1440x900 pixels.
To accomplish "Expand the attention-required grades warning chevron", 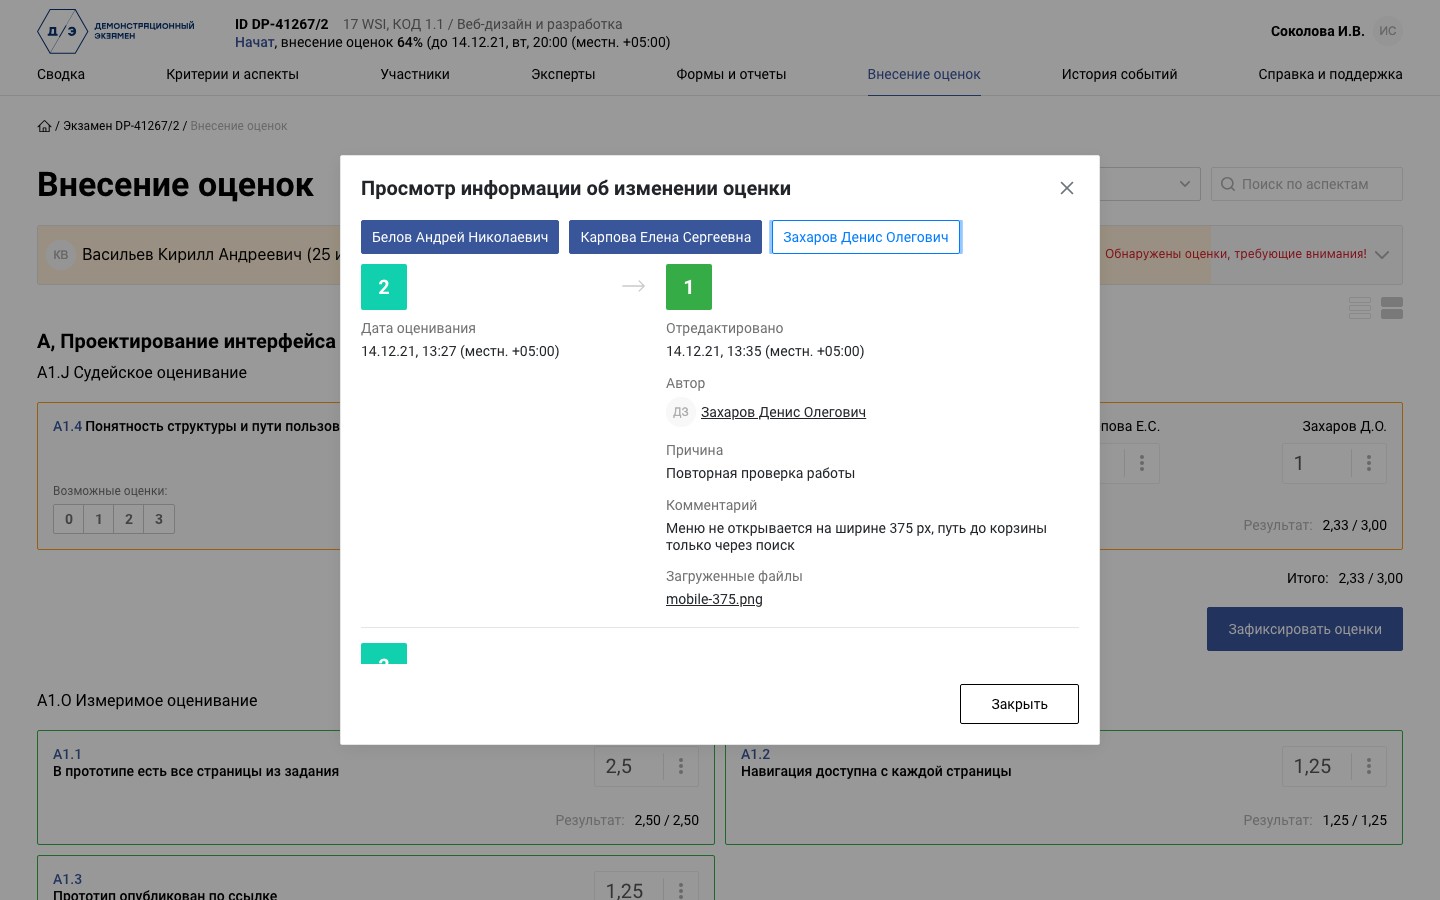I will click(x=1382, y=254).
